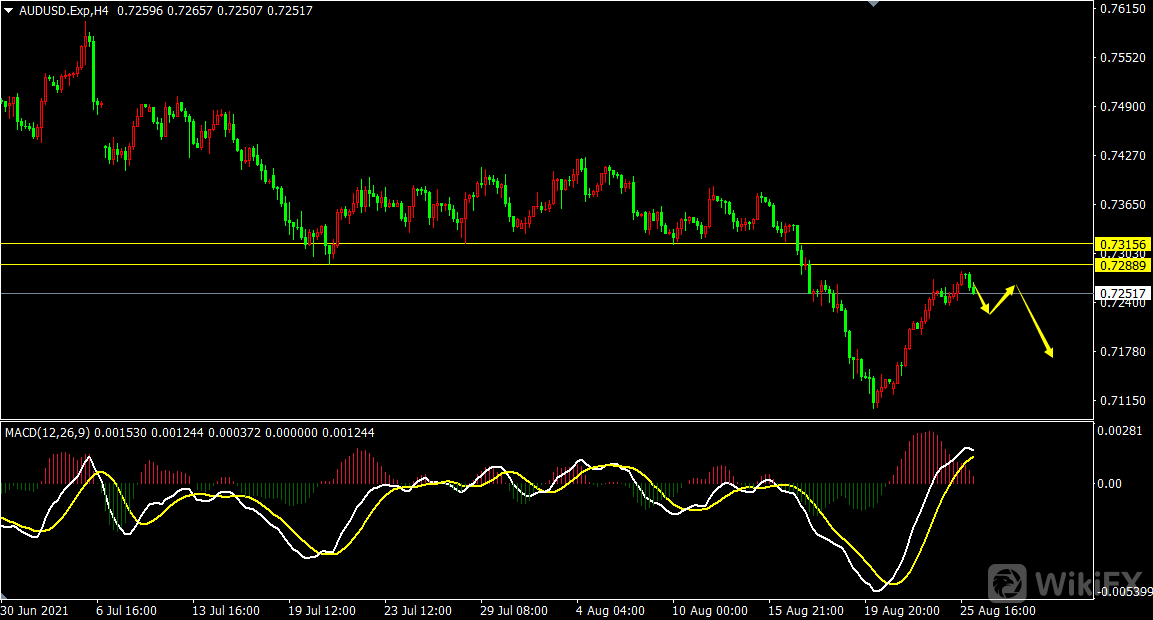The height and width of the screenshot is (620, 1153).
Task: Click the upward yellow arrow drawing
Action: 1002,299
